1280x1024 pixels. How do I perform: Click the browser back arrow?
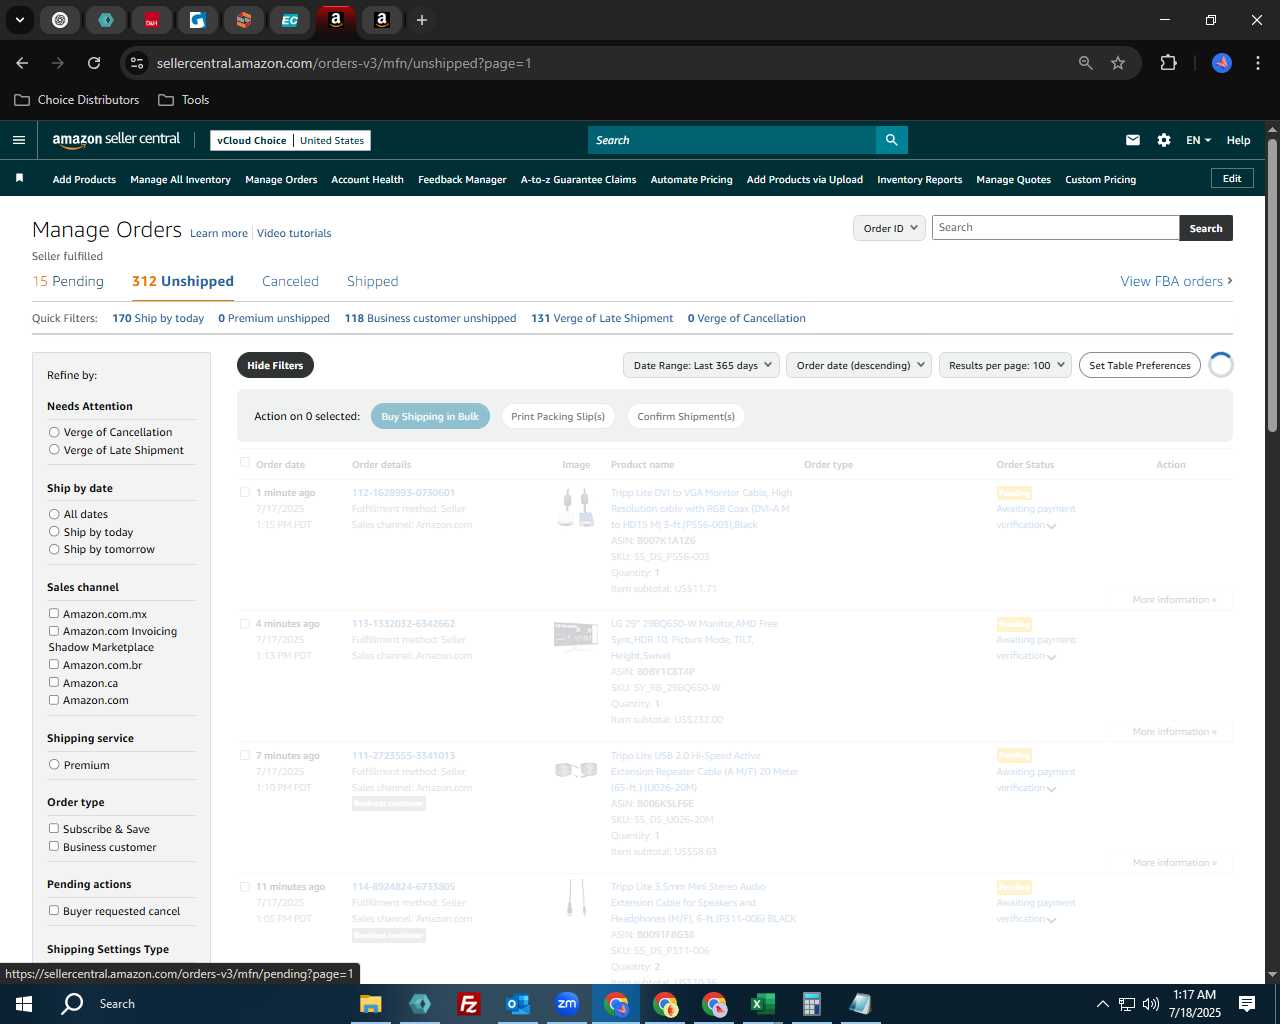[22, 63]
